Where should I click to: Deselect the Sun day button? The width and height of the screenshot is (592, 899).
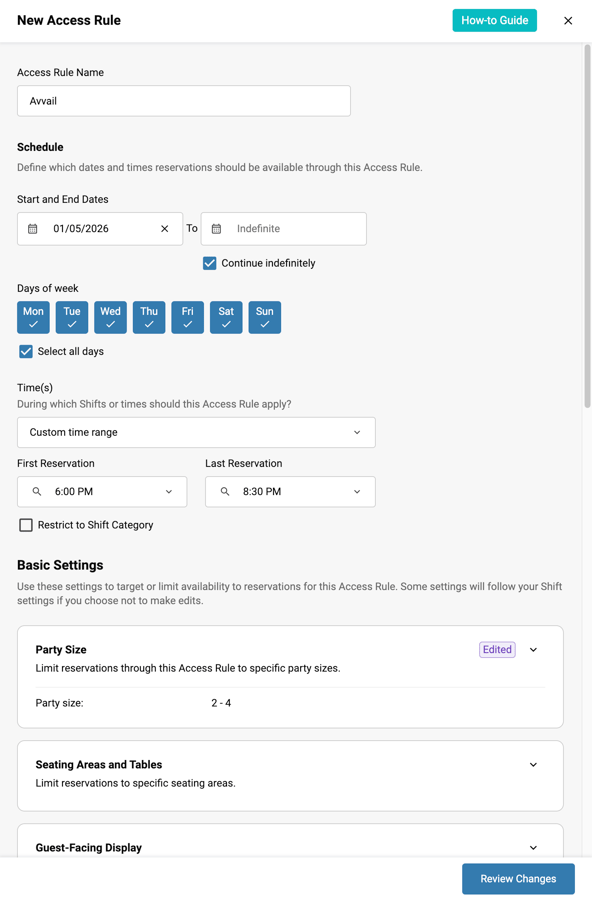tap(265, 317)
